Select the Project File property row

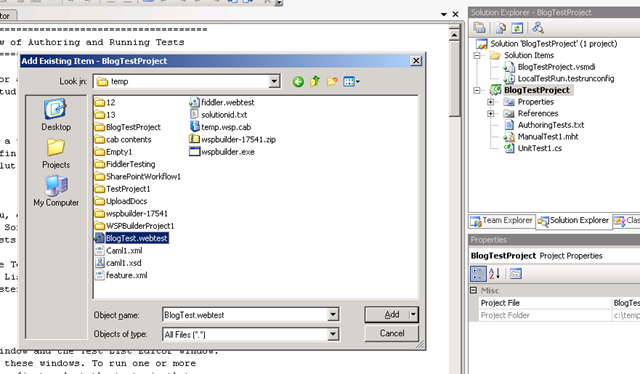559,303
